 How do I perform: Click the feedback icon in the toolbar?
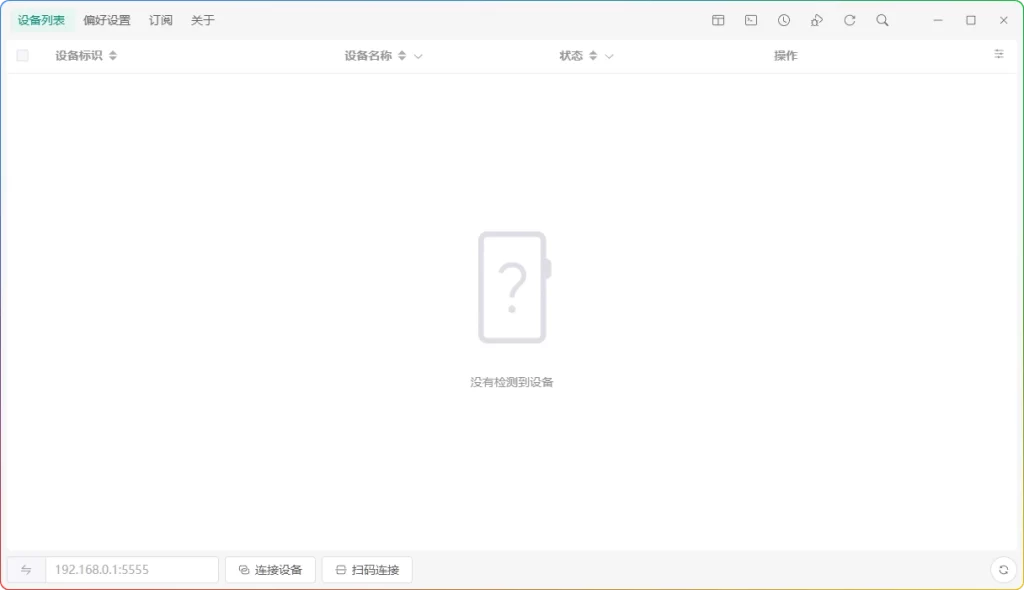point(817,20)
